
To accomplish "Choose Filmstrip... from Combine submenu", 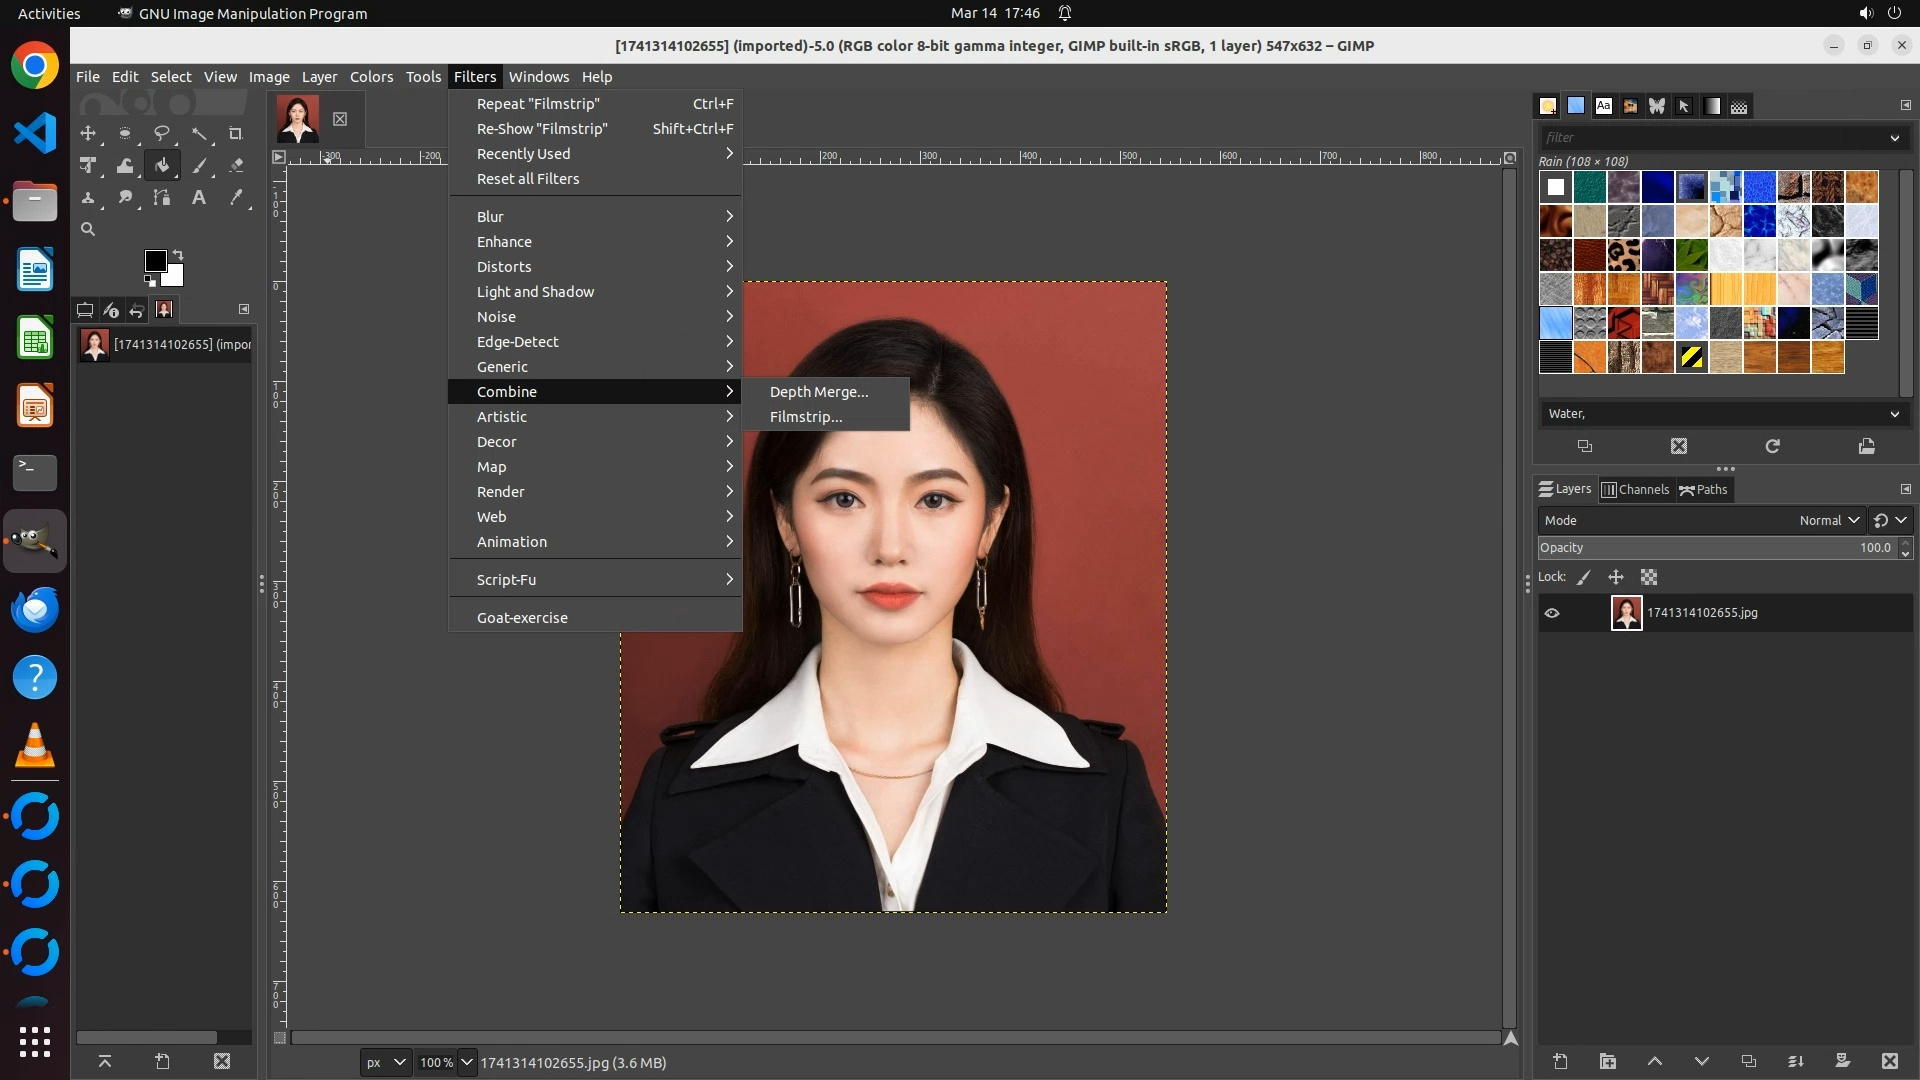I will (806, 417).
